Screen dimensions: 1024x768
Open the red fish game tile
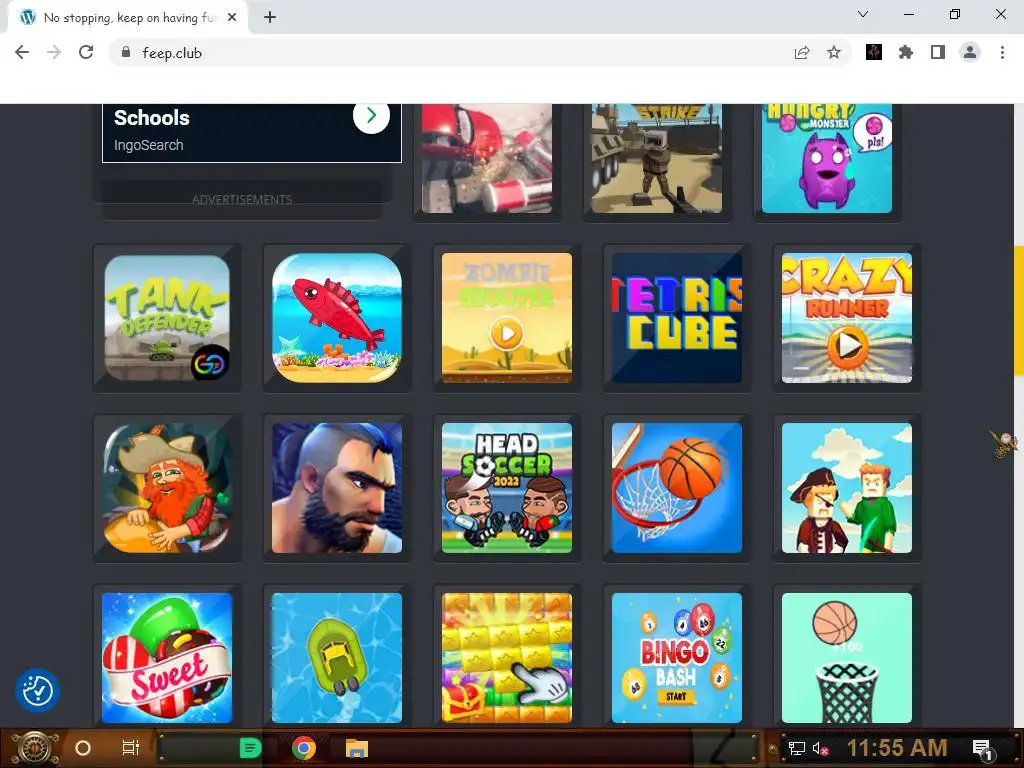[x=337, y=318]
